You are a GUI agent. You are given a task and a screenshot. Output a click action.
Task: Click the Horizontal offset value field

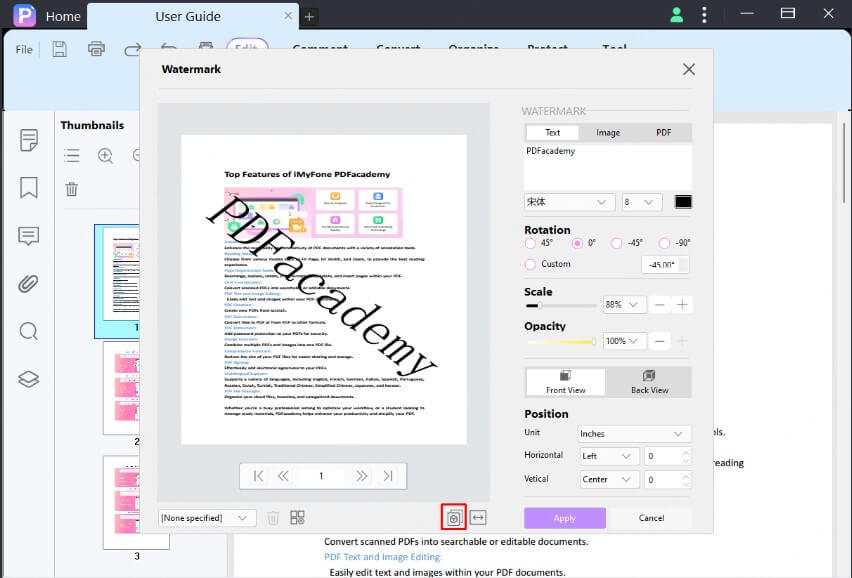667,456
